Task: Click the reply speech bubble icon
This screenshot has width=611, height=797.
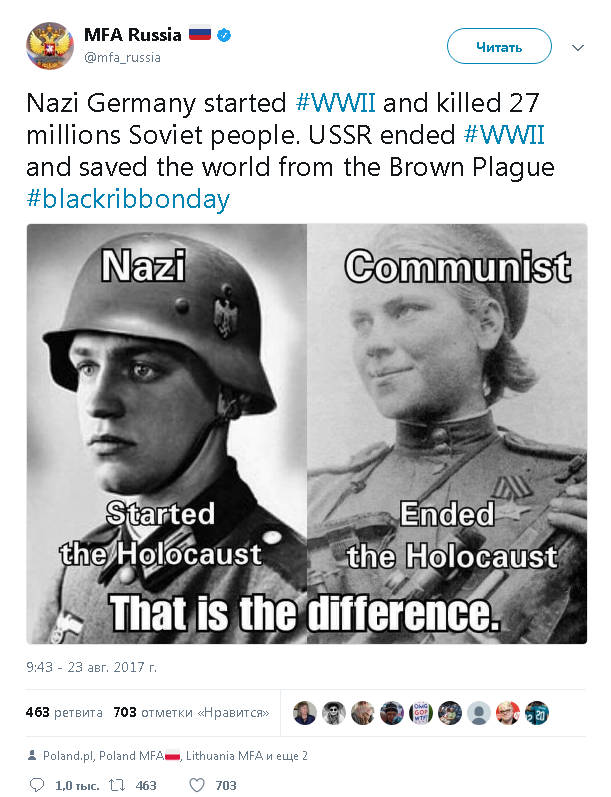Action: (x=37, y=786)
